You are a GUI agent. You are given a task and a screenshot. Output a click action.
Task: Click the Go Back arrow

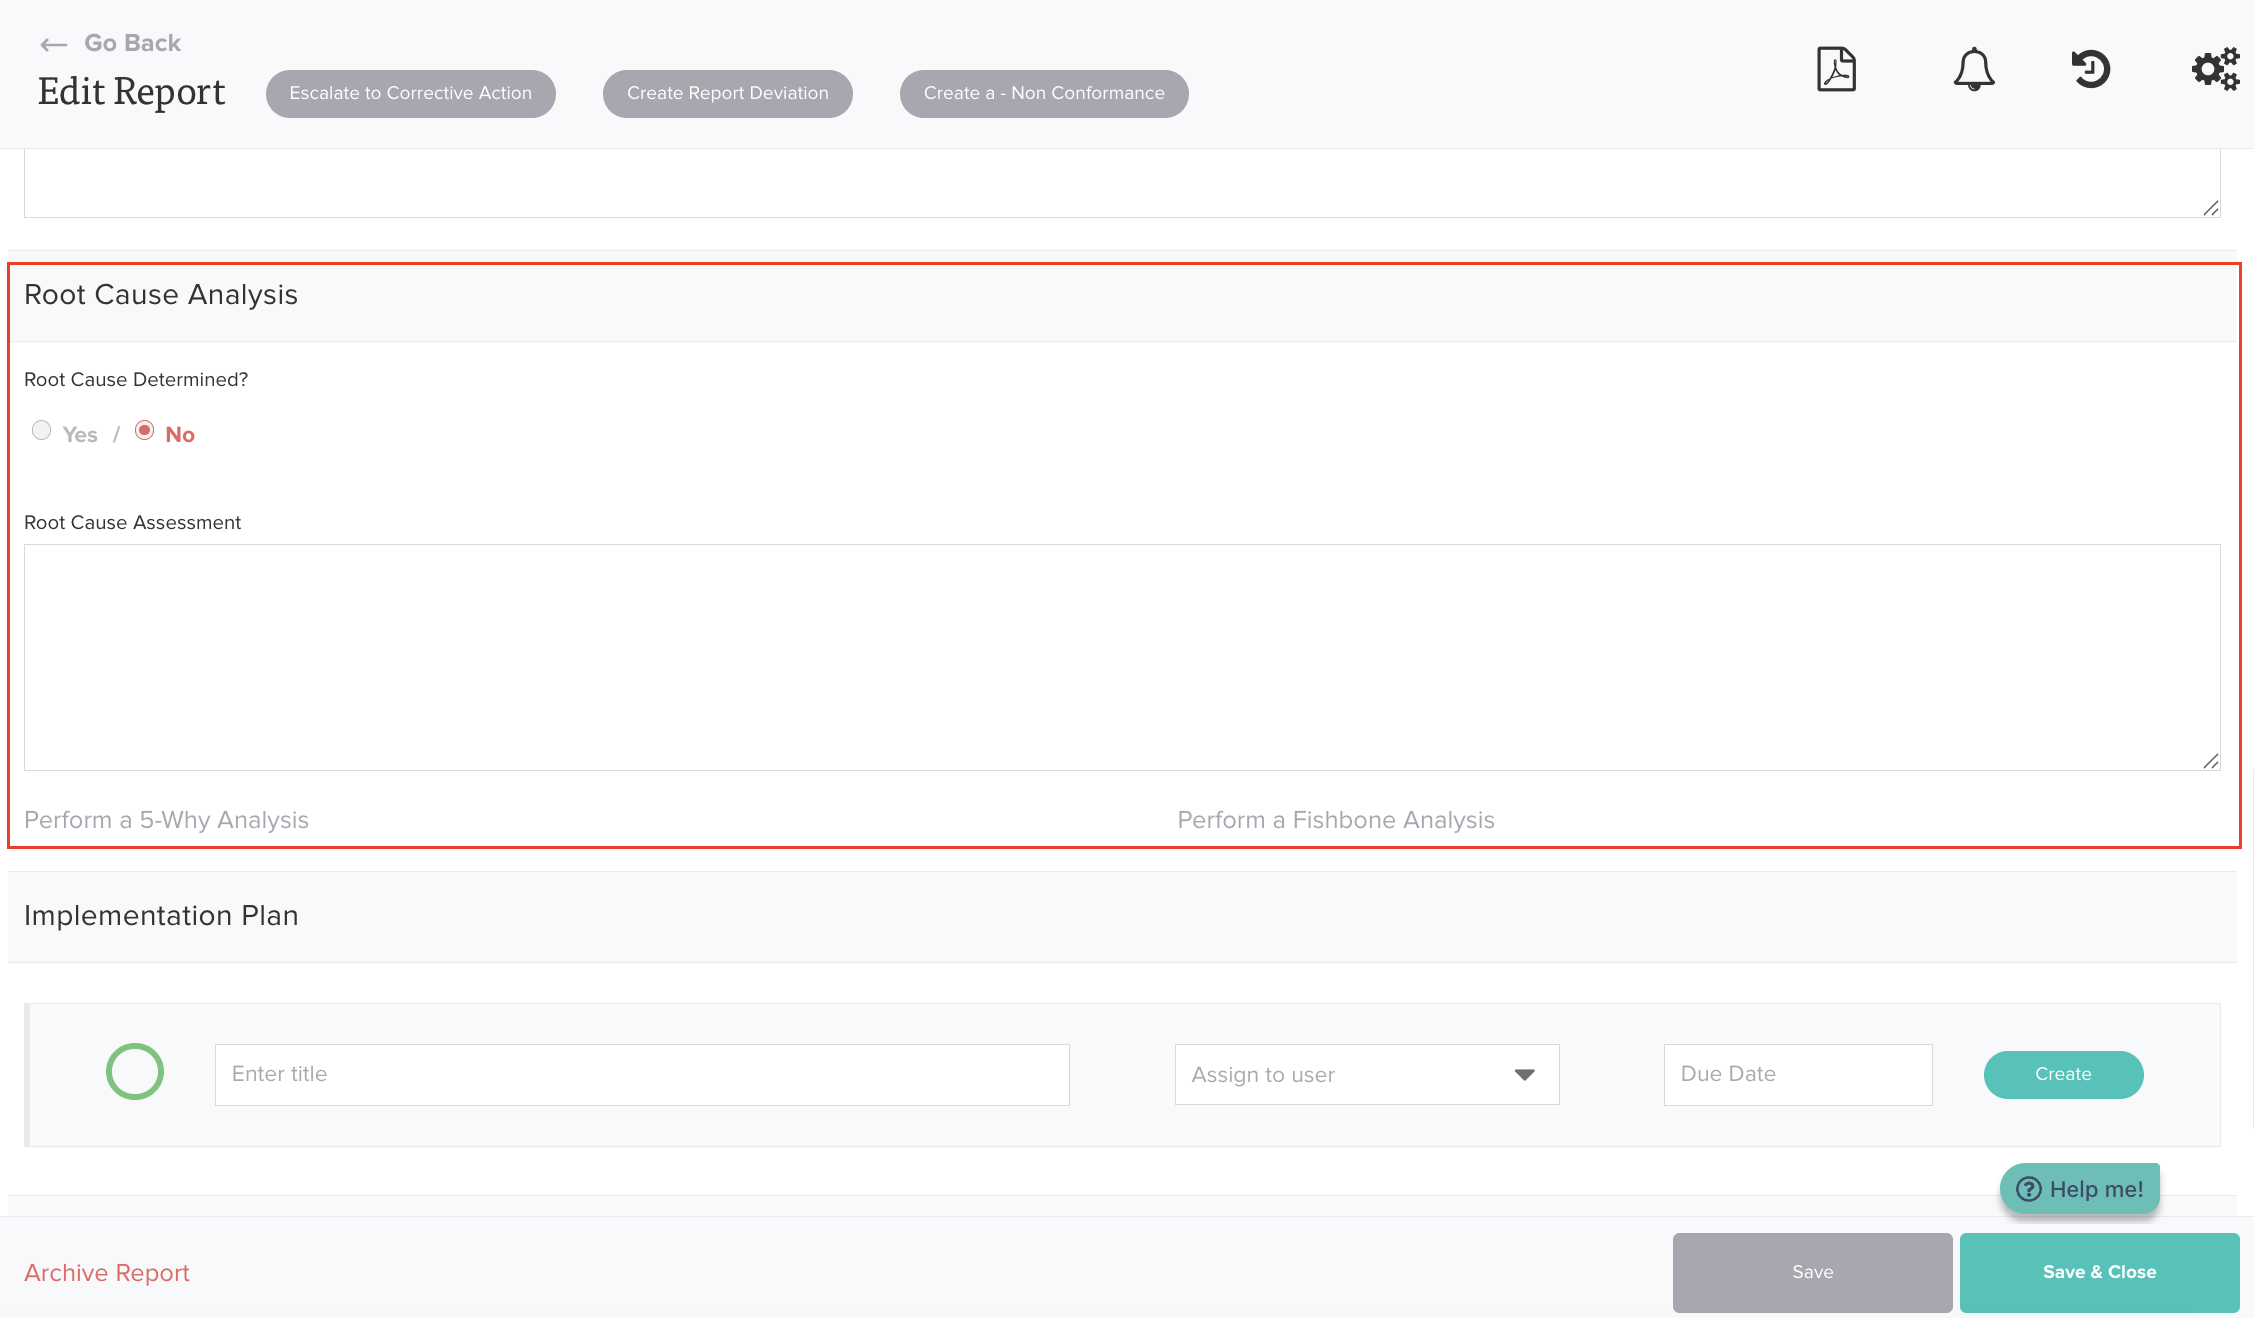tap(54, 44)
